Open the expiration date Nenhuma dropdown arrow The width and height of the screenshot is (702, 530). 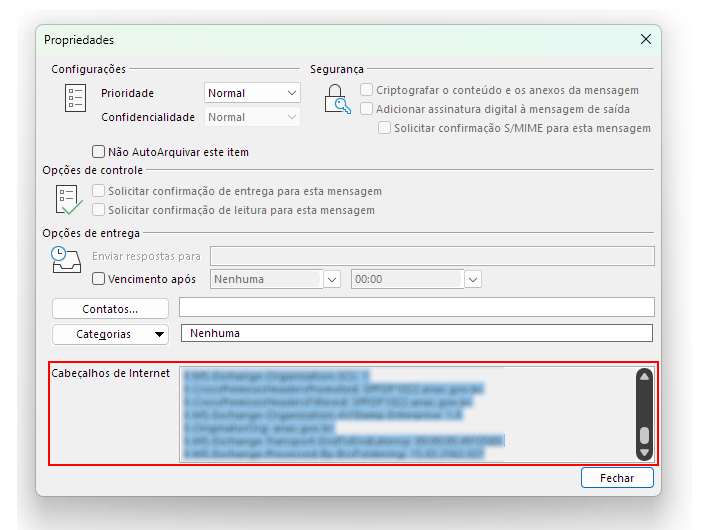tap(332, 280)
